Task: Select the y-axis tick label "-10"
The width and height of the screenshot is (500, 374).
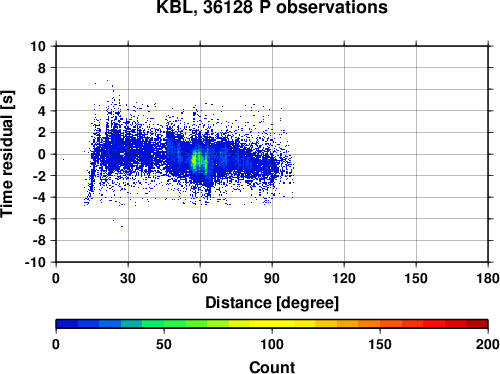Action: 35,262
